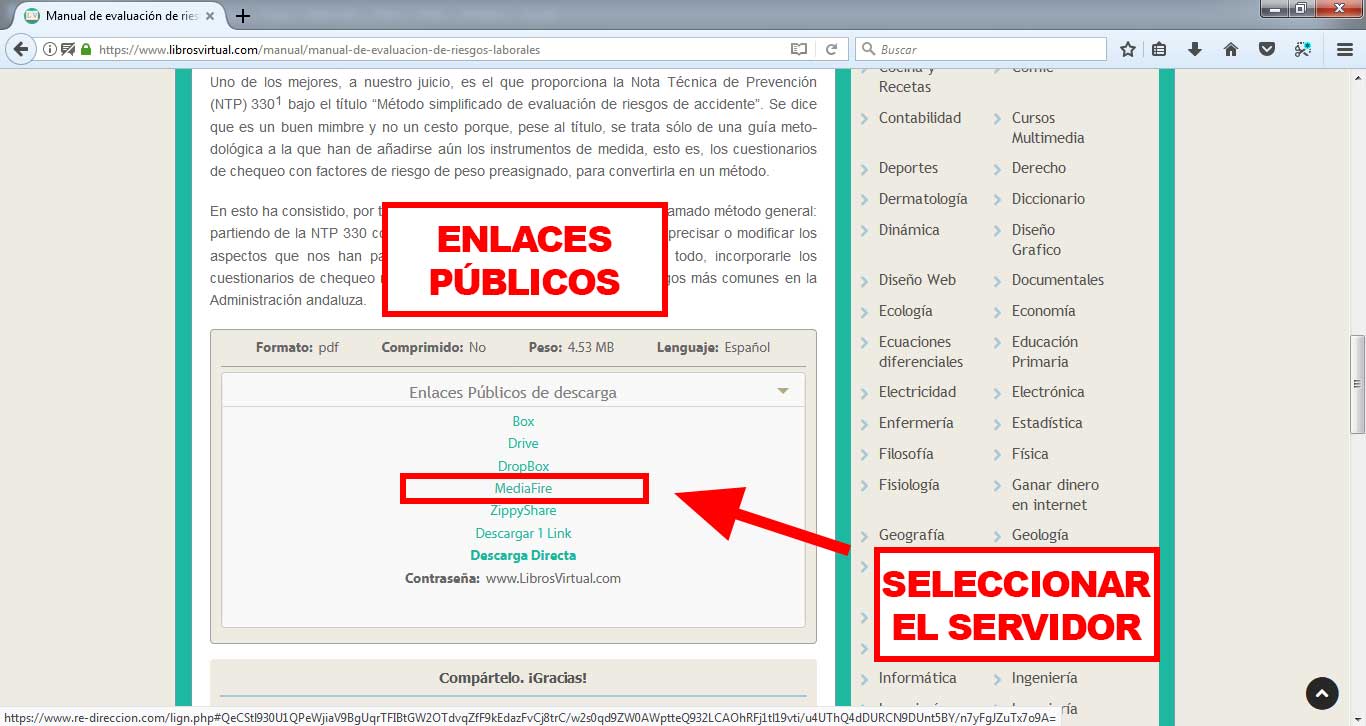The width and height of the screenshot is (1366, 726).
Task: Open the Cursos Multimedia category
Action: (x=1048, y=127)
